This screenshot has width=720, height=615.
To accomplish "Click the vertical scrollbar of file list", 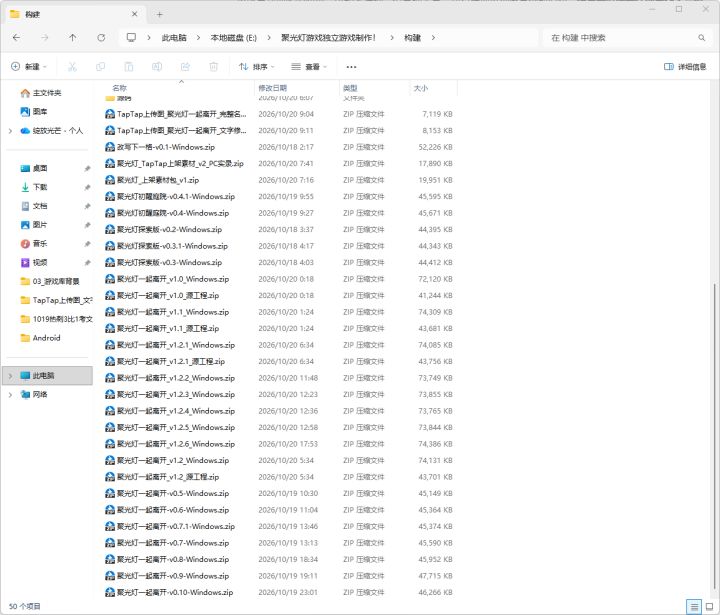I will pos(714,436).
